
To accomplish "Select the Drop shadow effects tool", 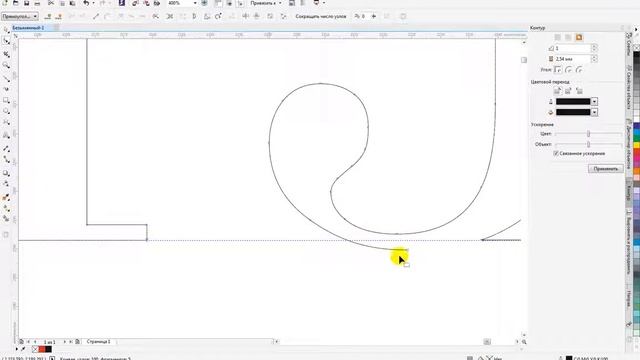I will (6, 173).
